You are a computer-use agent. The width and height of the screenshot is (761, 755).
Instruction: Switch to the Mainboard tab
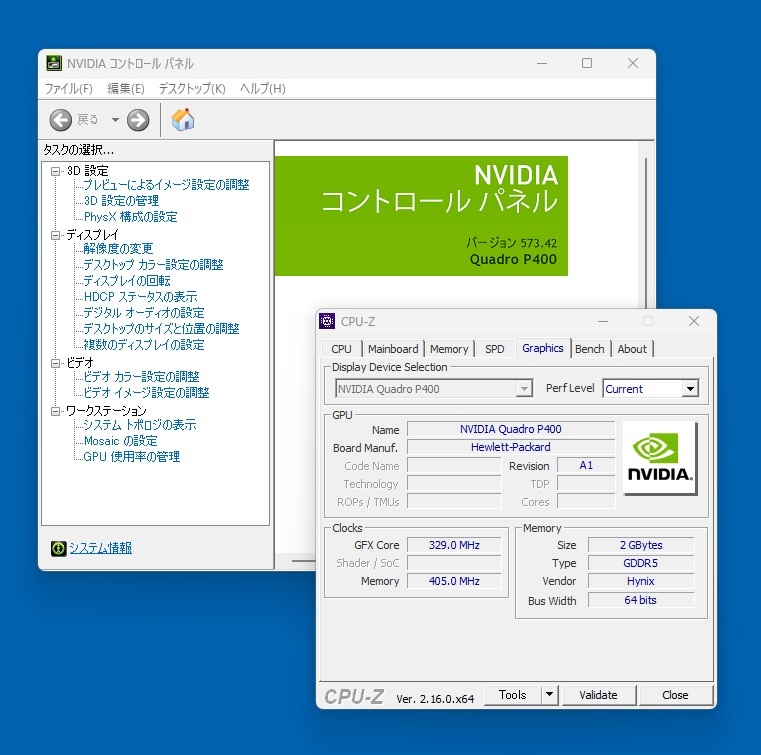pyautogui.click(x=393, y=349)
